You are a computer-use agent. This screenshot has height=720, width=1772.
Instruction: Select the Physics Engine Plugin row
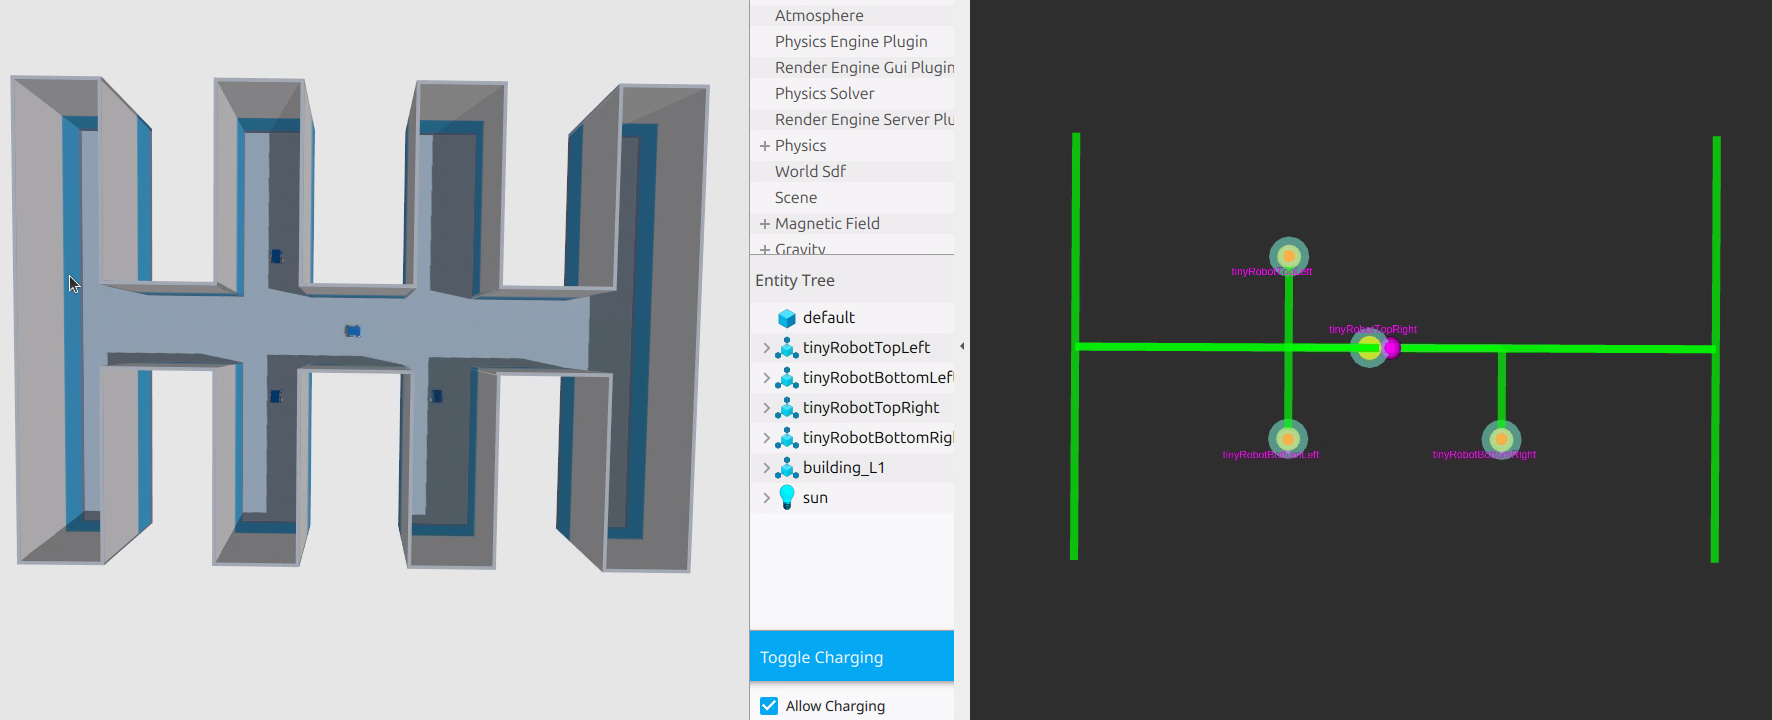(x=851, y=42)
